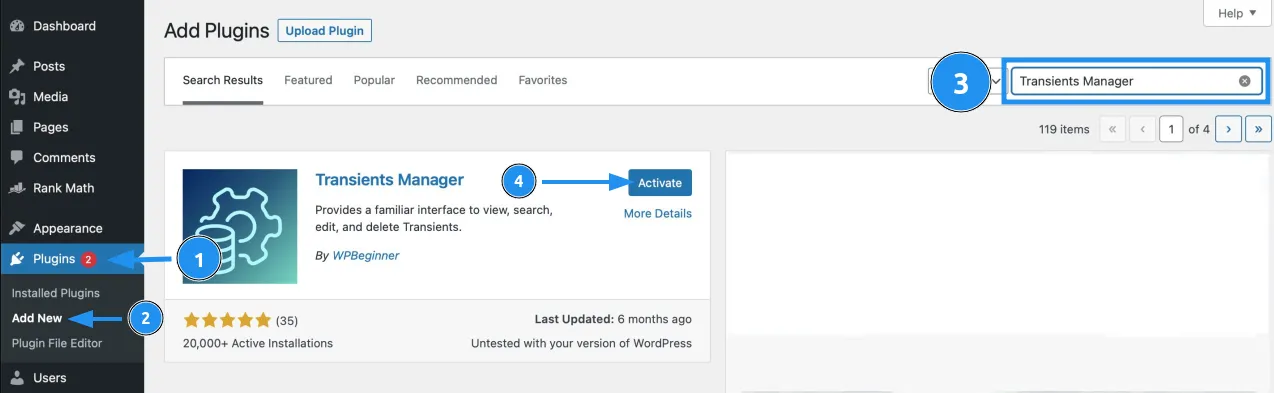The width and height of the screenshot is (1274, 393).
Task: Go to the next results page
Action: coord(1228,129)
